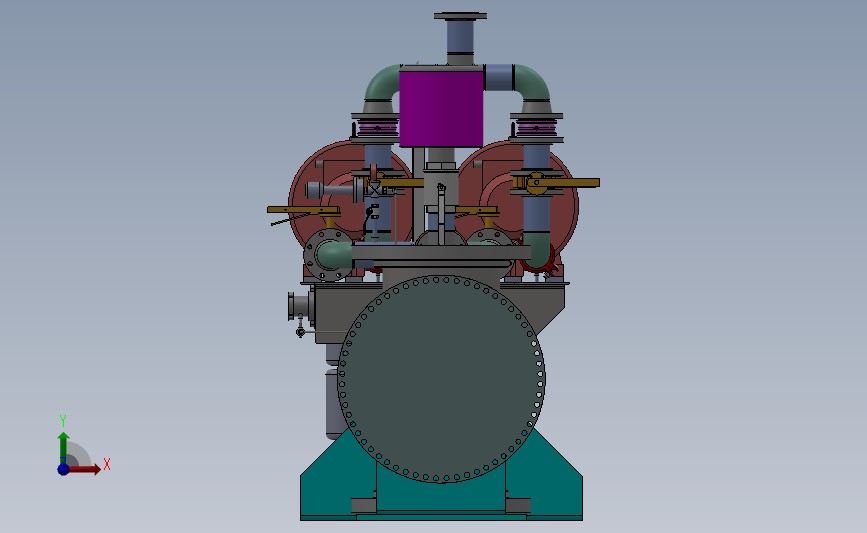Viewport: 867px width, 533px height.
Task: Select the right pink bellows expansion joint
Action: click(x=536, y=129)
